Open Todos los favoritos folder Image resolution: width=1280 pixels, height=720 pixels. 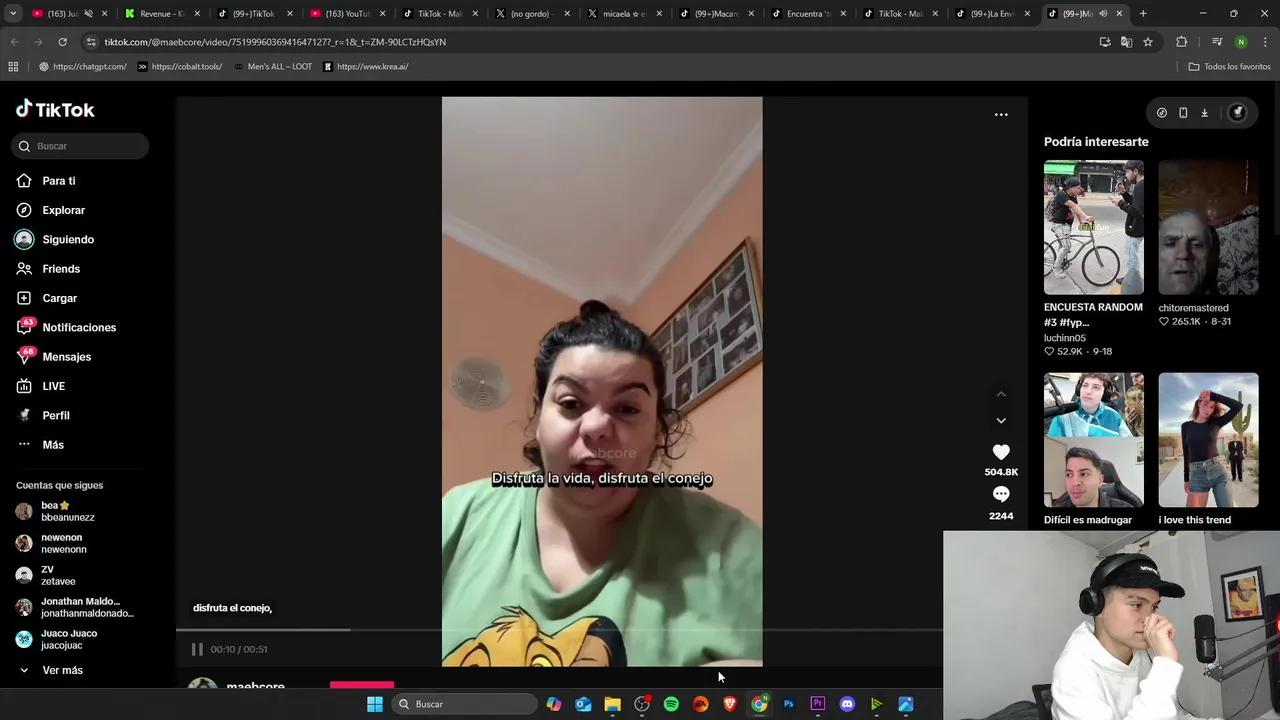pyautogui.click(x=1229, y=67)
